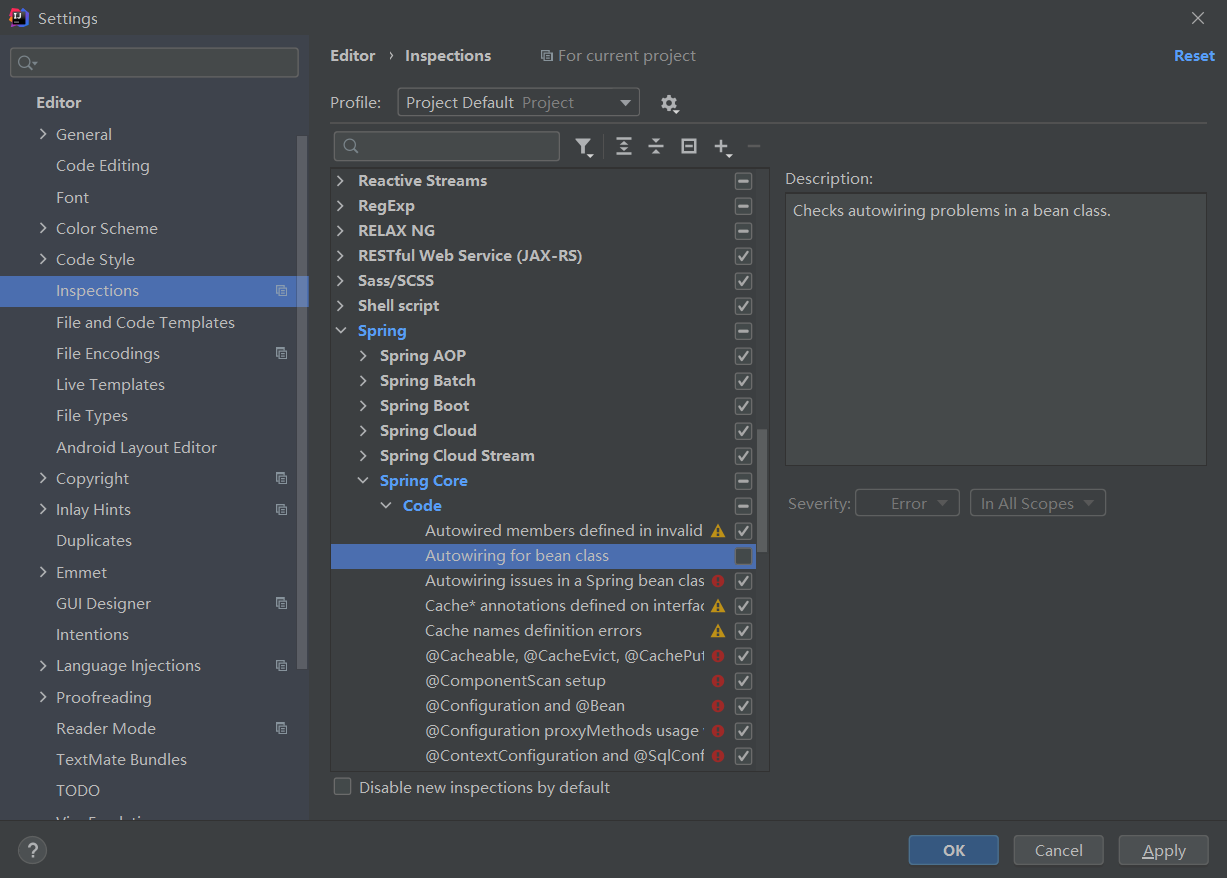Screen dimensions: 1227x878
Task: Toggle the Spring AOP checkbox
Action: [x=743, y=356]
